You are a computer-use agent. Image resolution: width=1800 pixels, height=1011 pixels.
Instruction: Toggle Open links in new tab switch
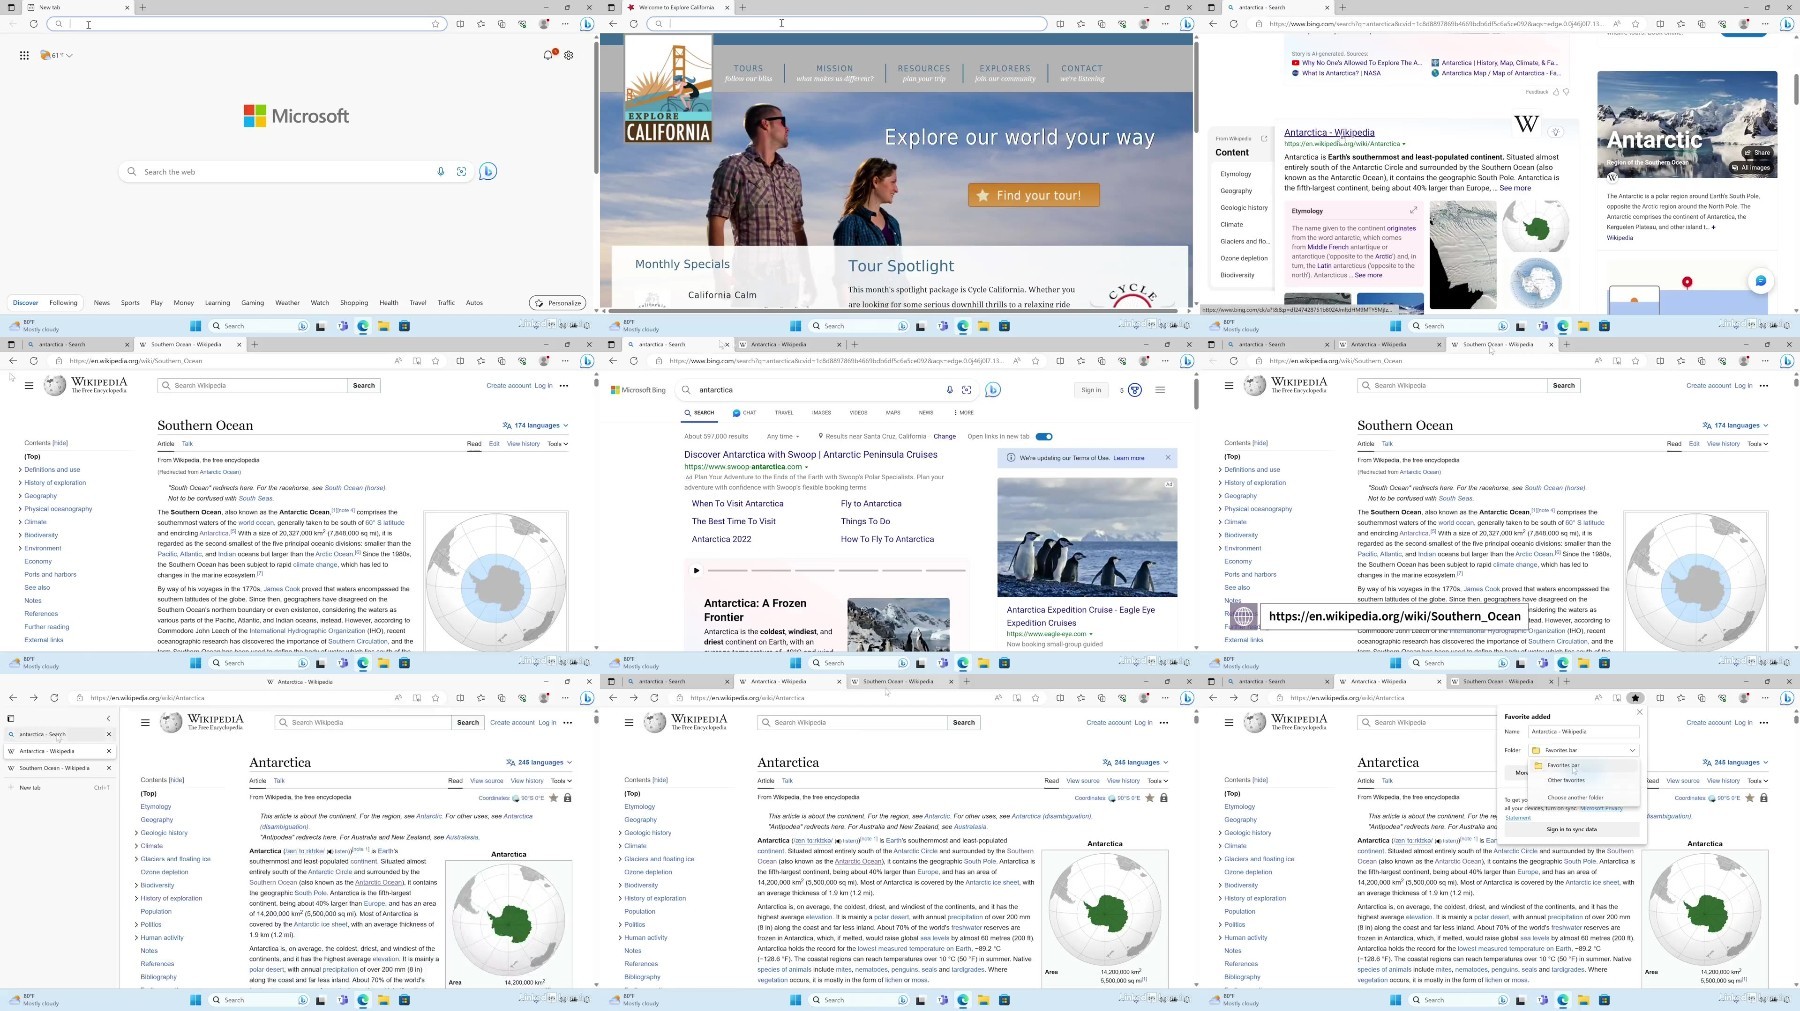(x=1044, y=436)
